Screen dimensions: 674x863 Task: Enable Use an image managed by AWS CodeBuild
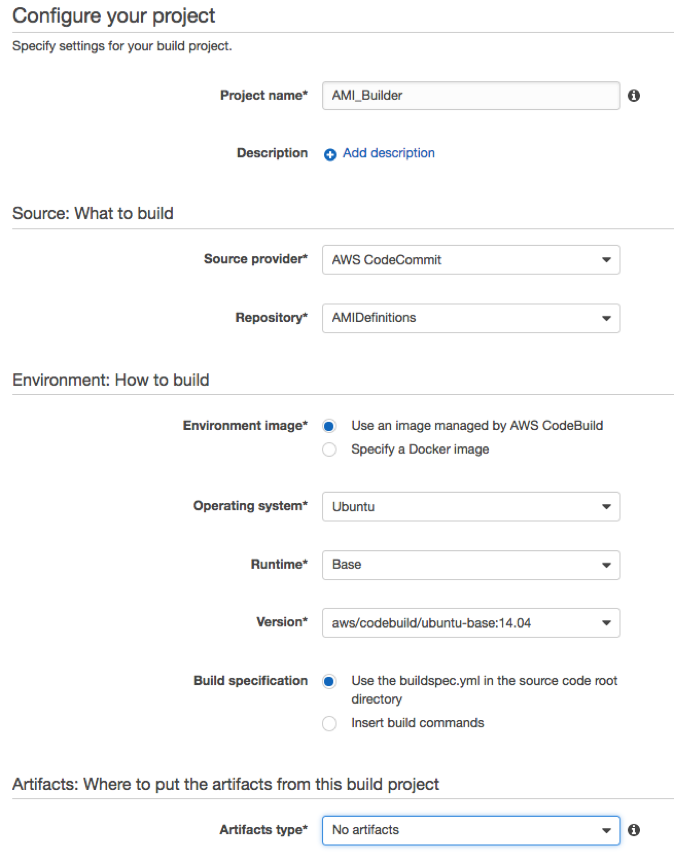(x=329, y=425)
